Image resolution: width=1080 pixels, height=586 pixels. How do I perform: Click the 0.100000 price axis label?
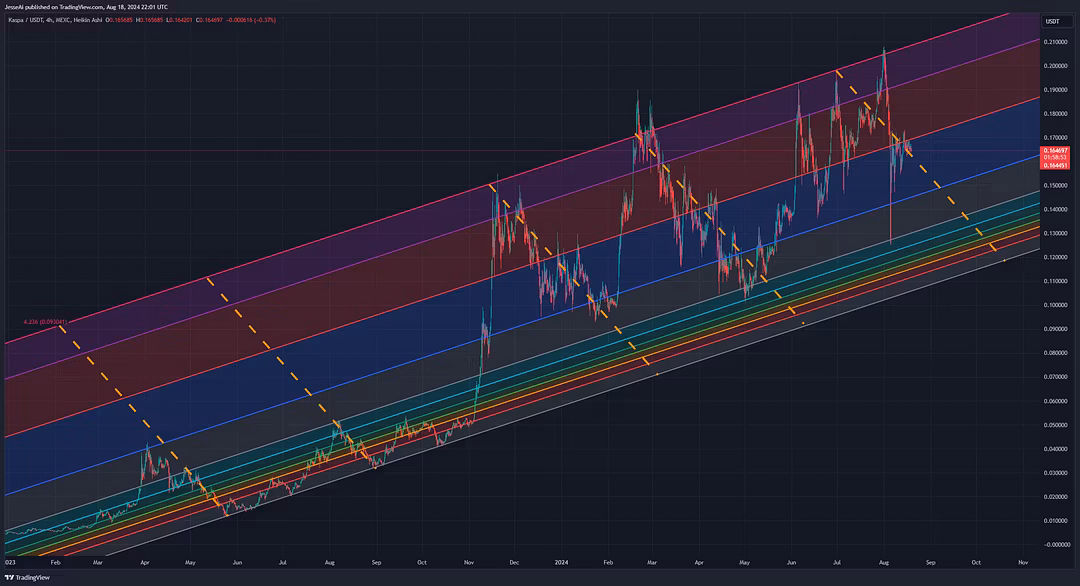click(1054, 305)
